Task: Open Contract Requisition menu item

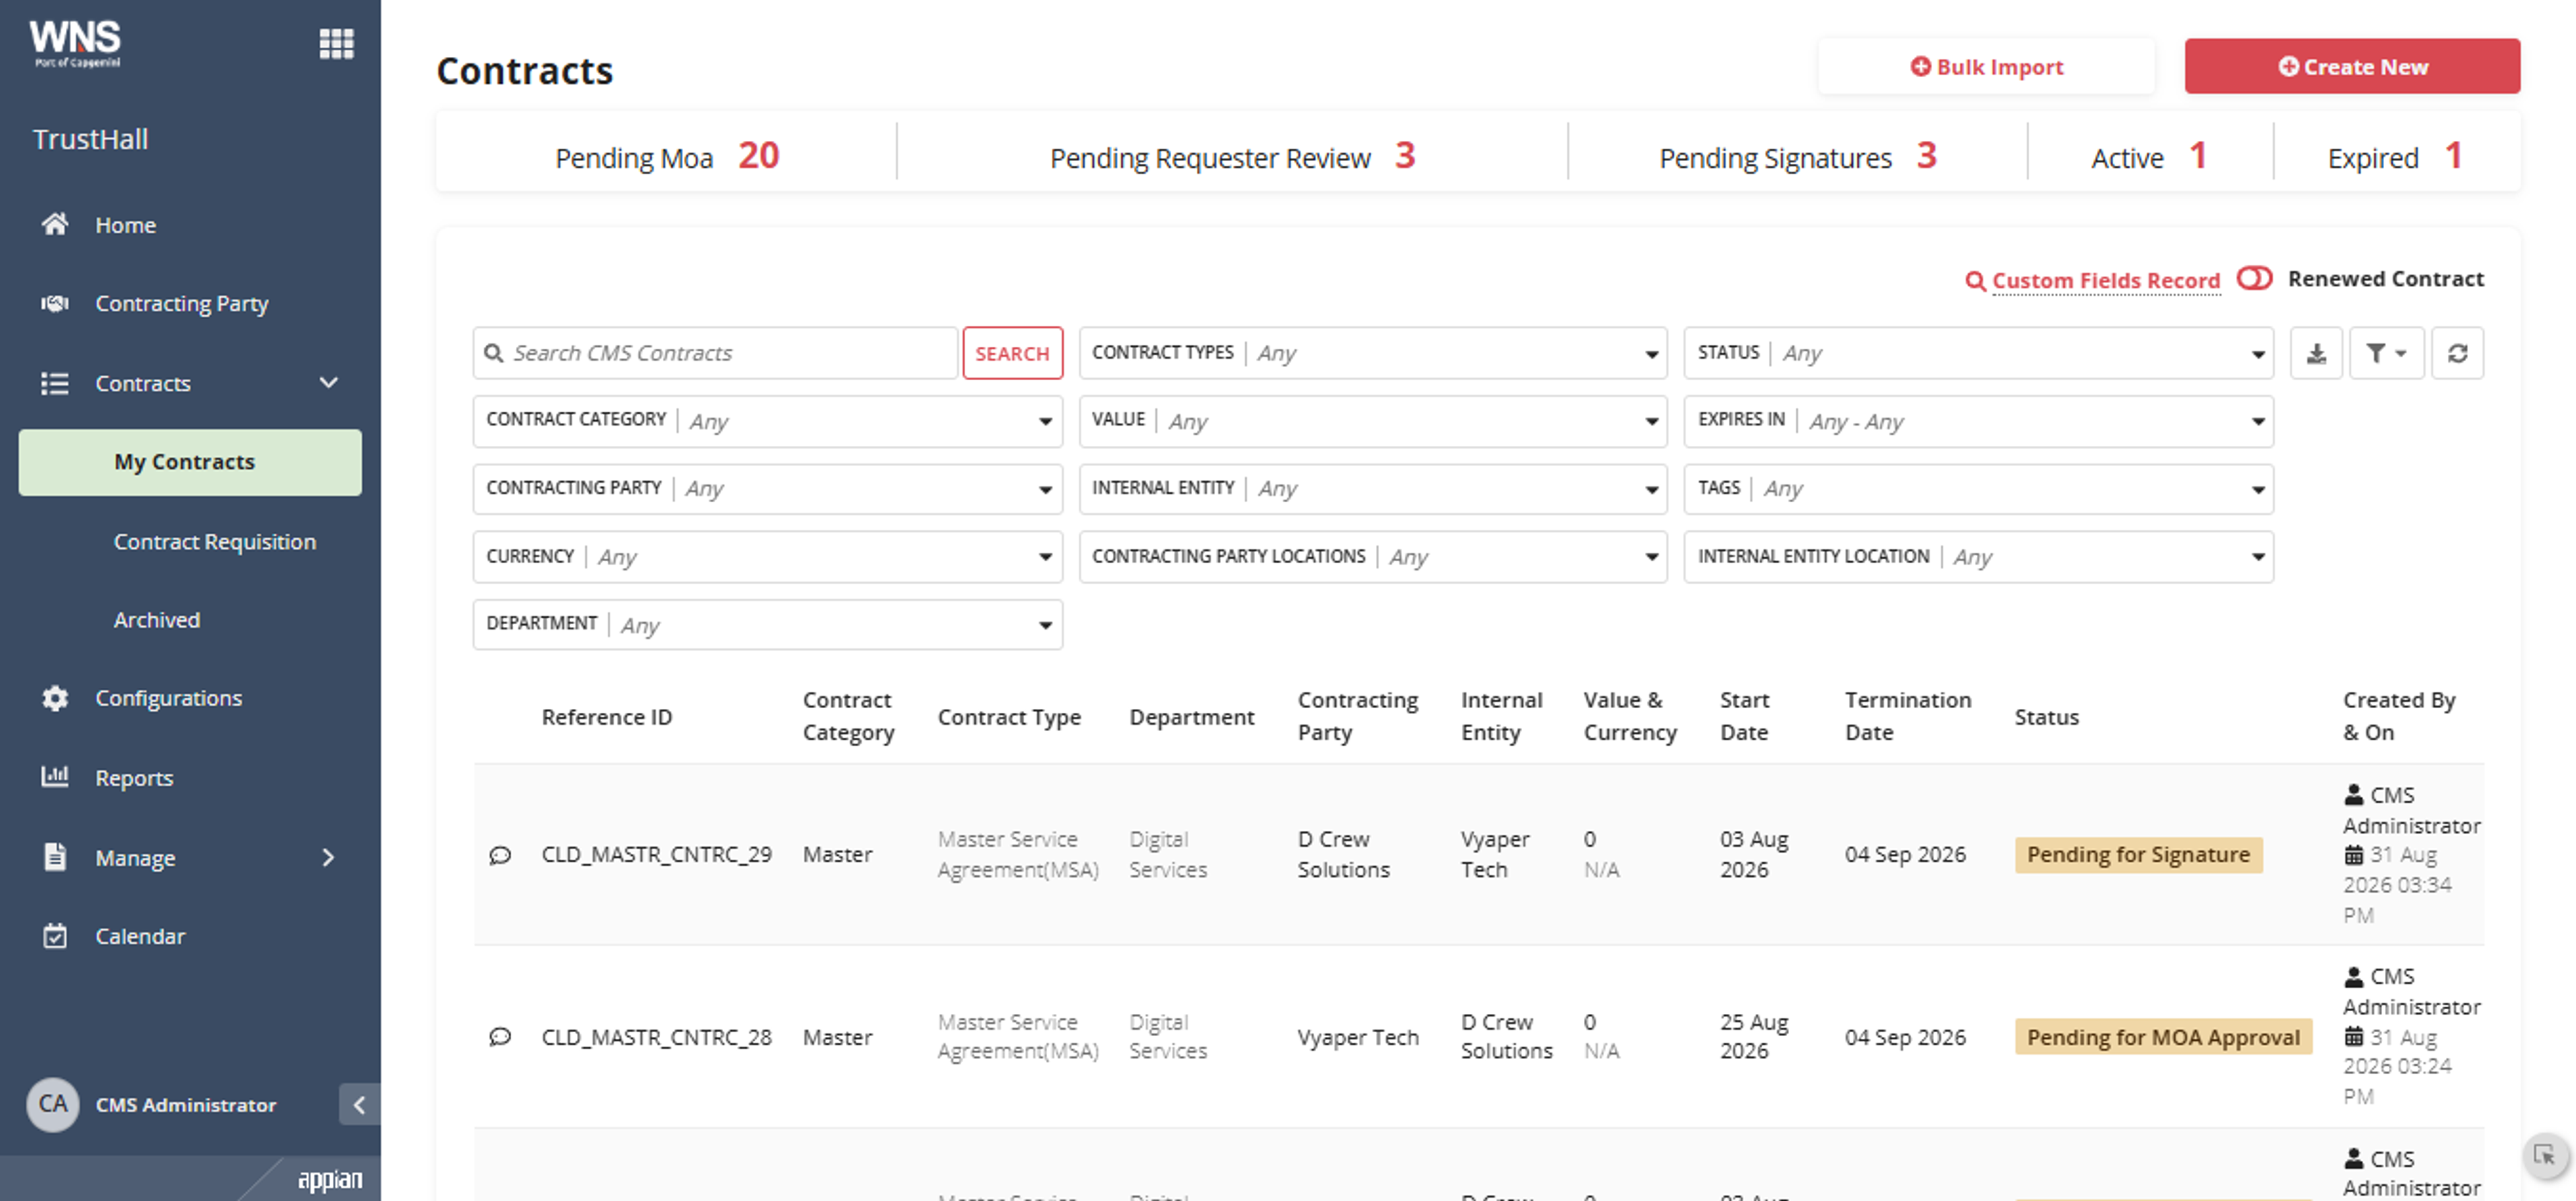Action: (x=215, y=541)
